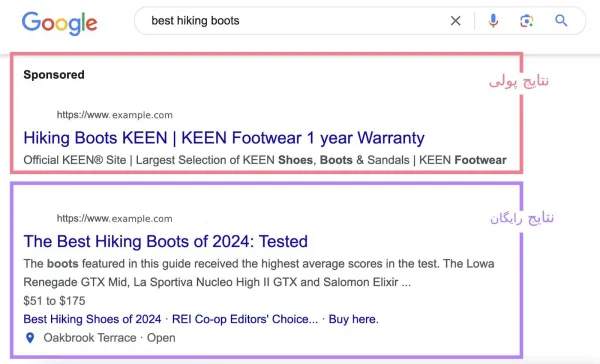Submit the search with the magnifier icon
This screenshot has width=600, height=364.
pyautogui.click(x=561, y=21)
